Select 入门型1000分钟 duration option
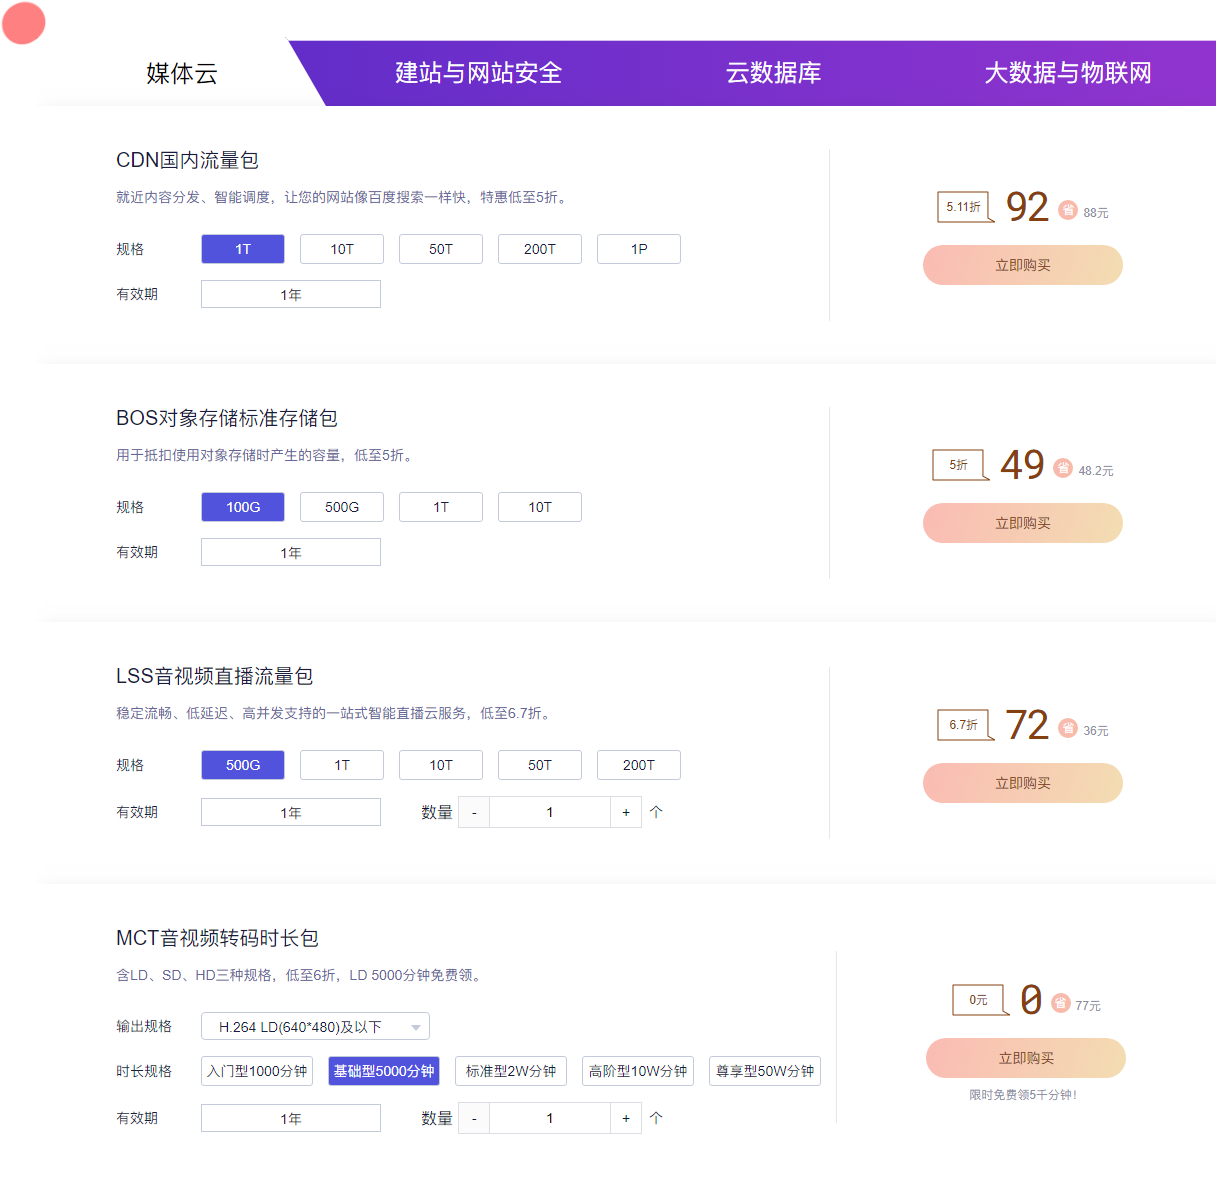Screen dimensions: 1216x1190 tap(257, 1071)
